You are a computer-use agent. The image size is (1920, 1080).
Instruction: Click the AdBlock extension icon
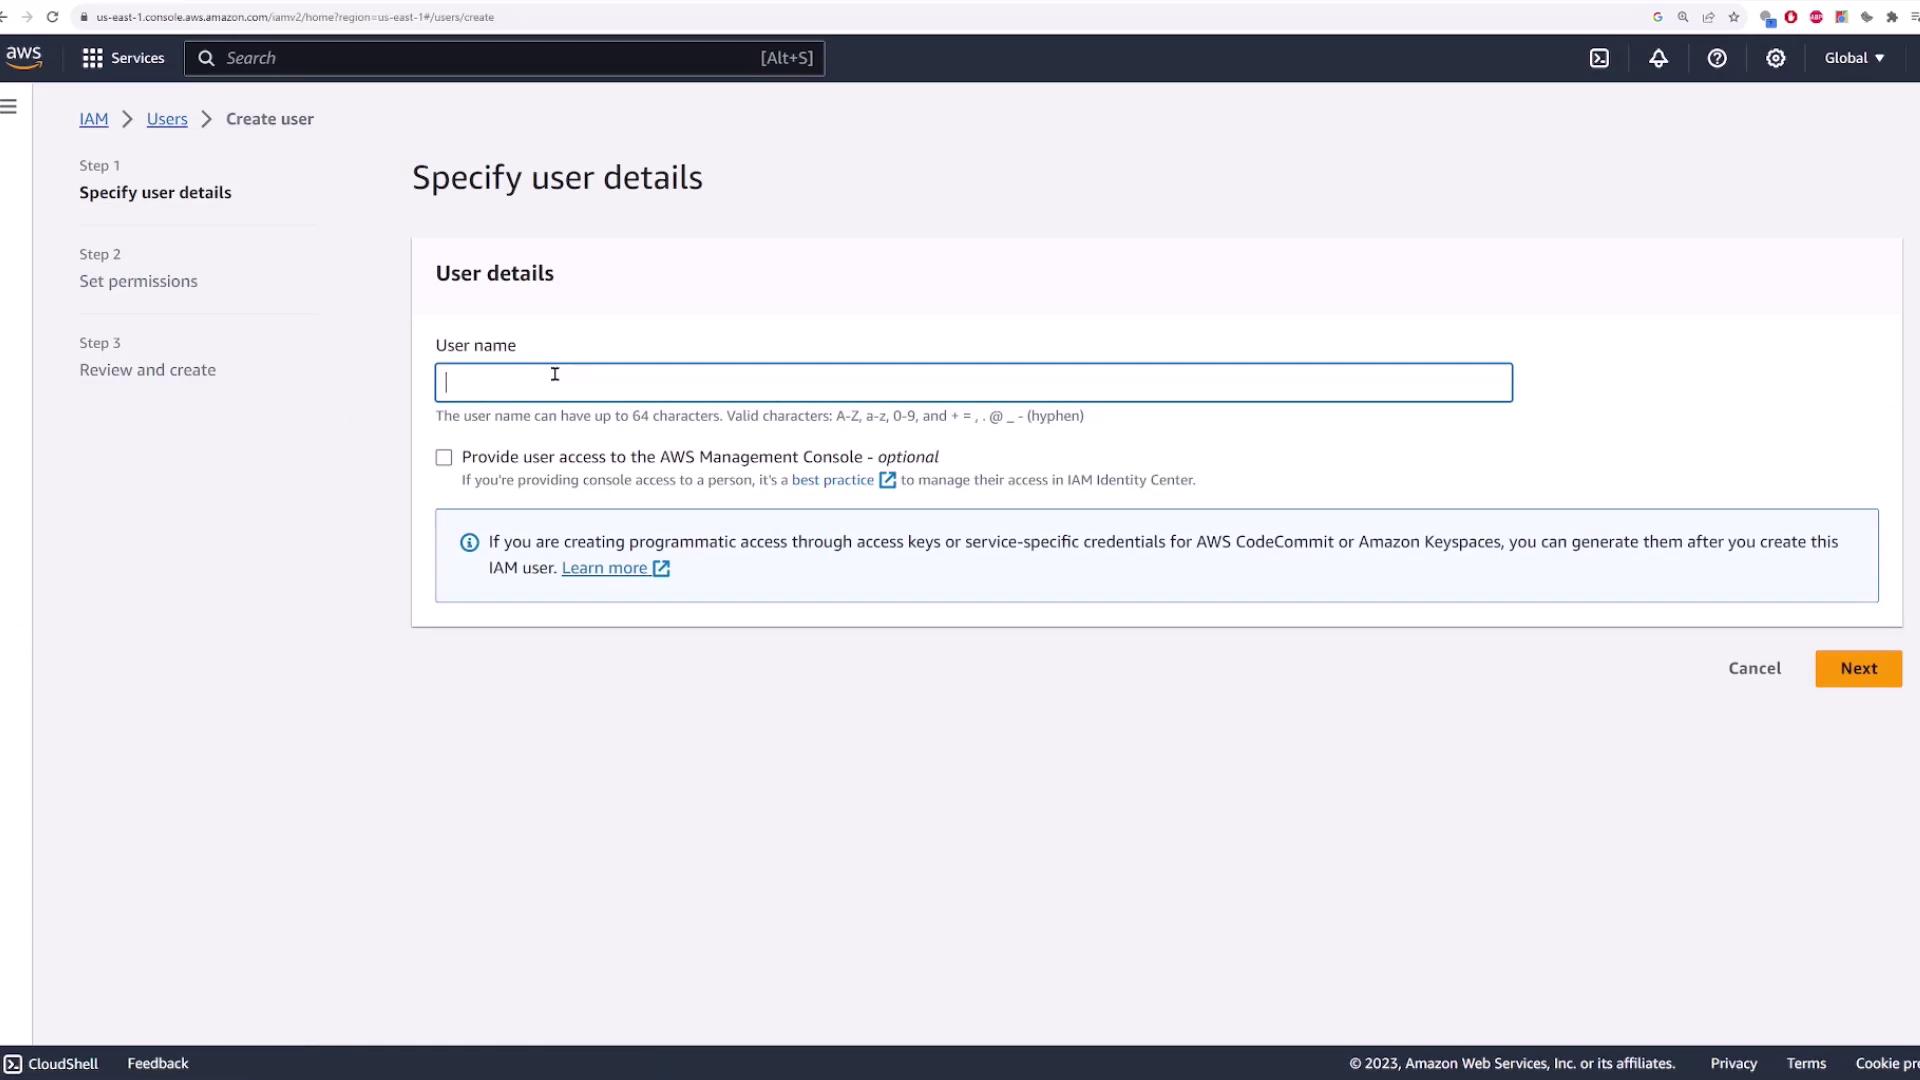click(1816, 17)
